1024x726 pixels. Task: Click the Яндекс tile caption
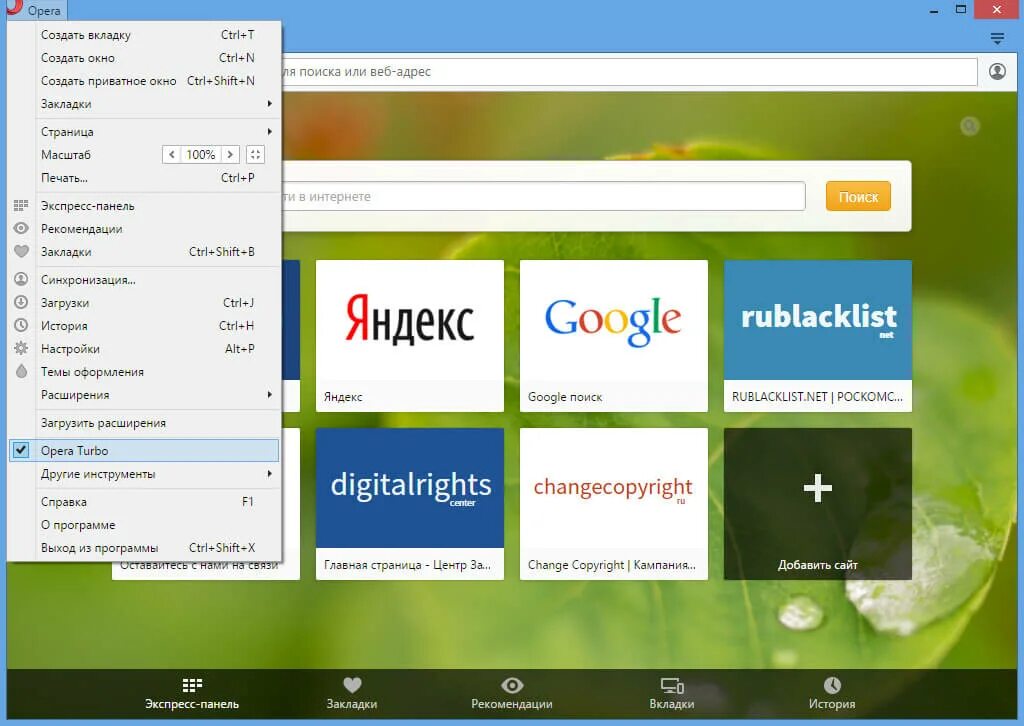(343, 397)
